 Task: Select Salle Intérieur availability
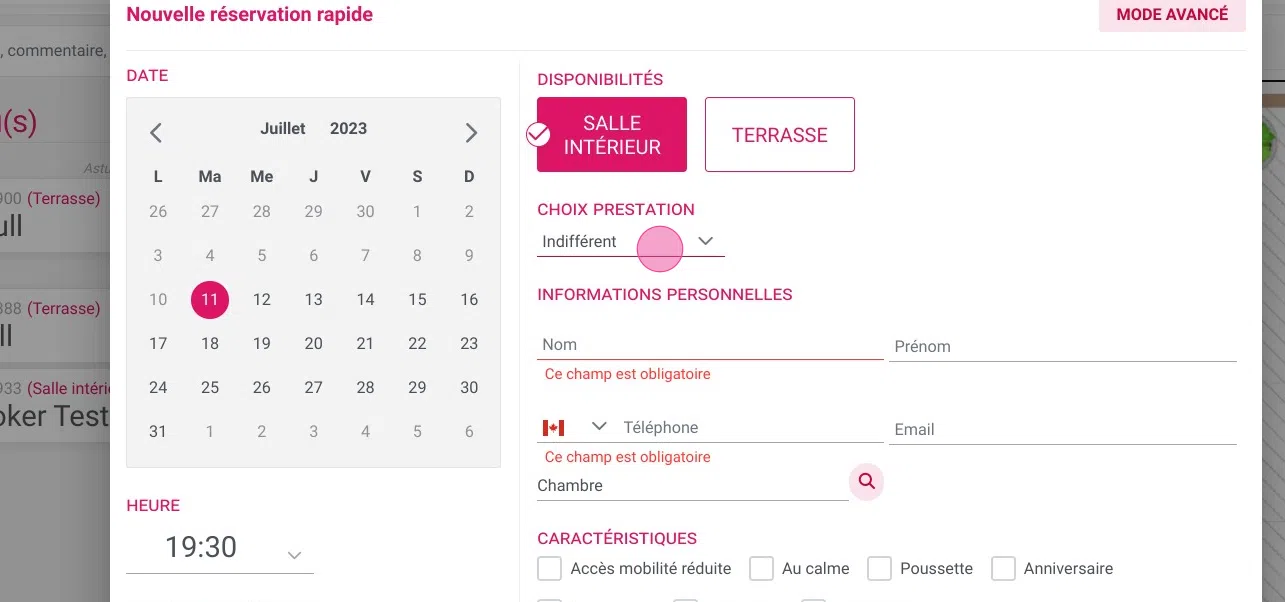[x=612, y=135]
